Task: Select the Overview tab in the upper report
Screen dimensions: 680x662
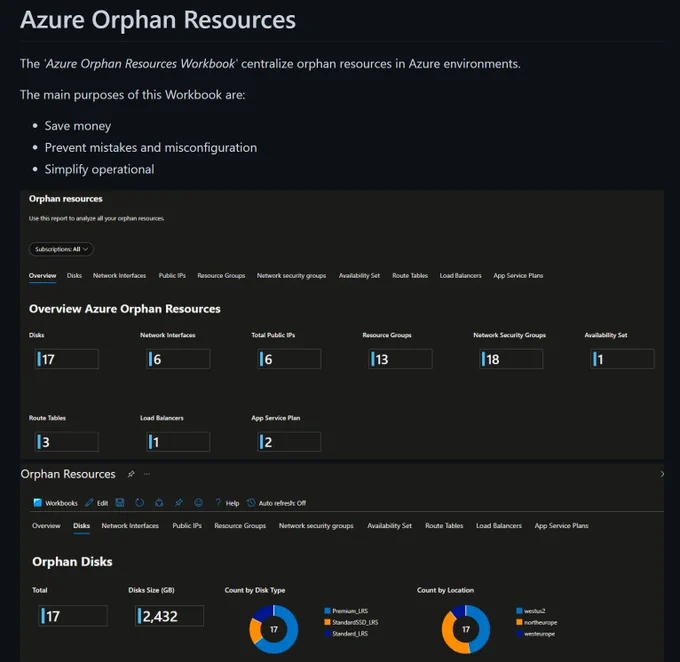Action: click(42, 275)
